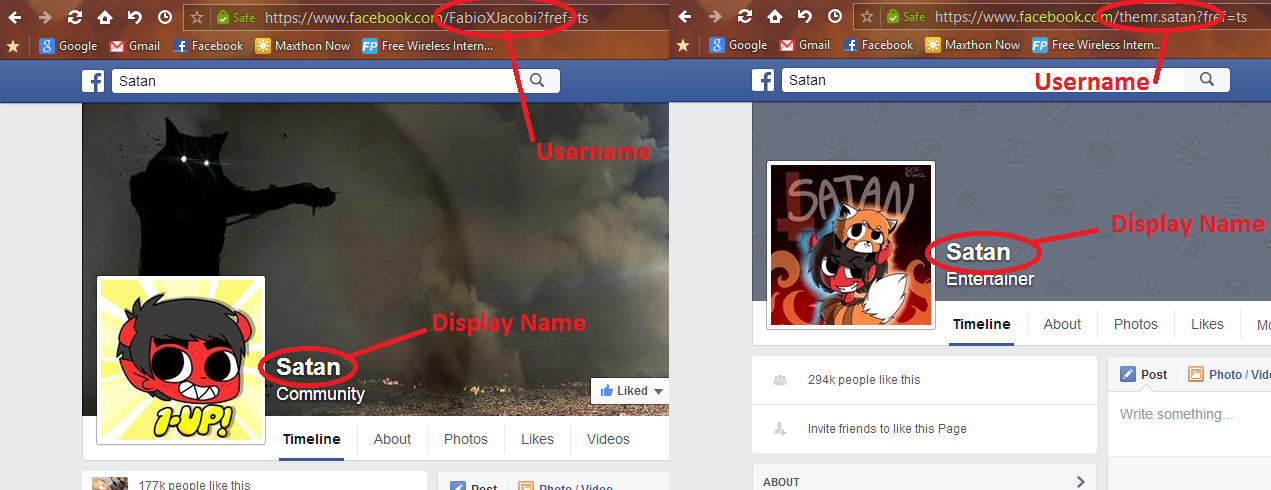Expand the ABOUT section chevron on the Entertainer page
The width and height of the screenshot is (1271, 490).
tap(1080, 482)
